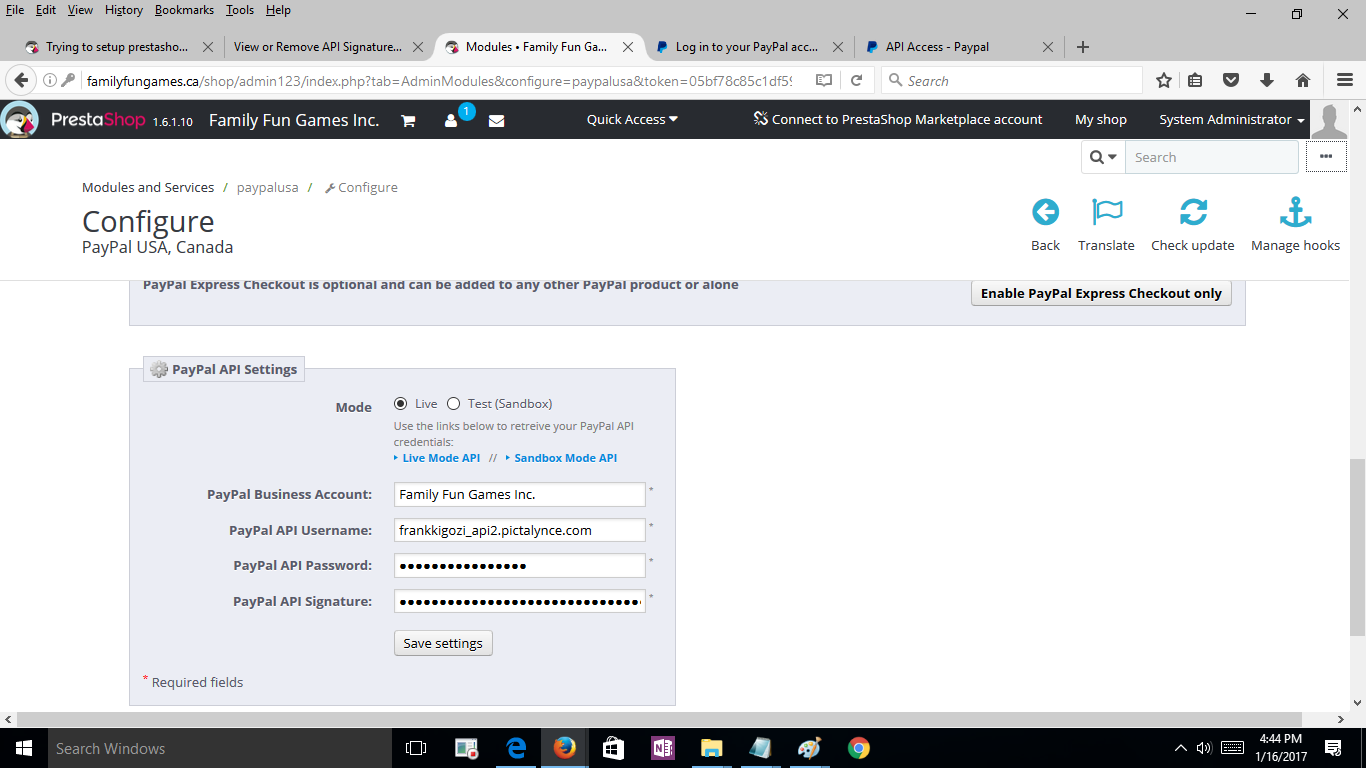Open the Firefox hamburger menu

pyautogui.click(x=1345, y=80)
